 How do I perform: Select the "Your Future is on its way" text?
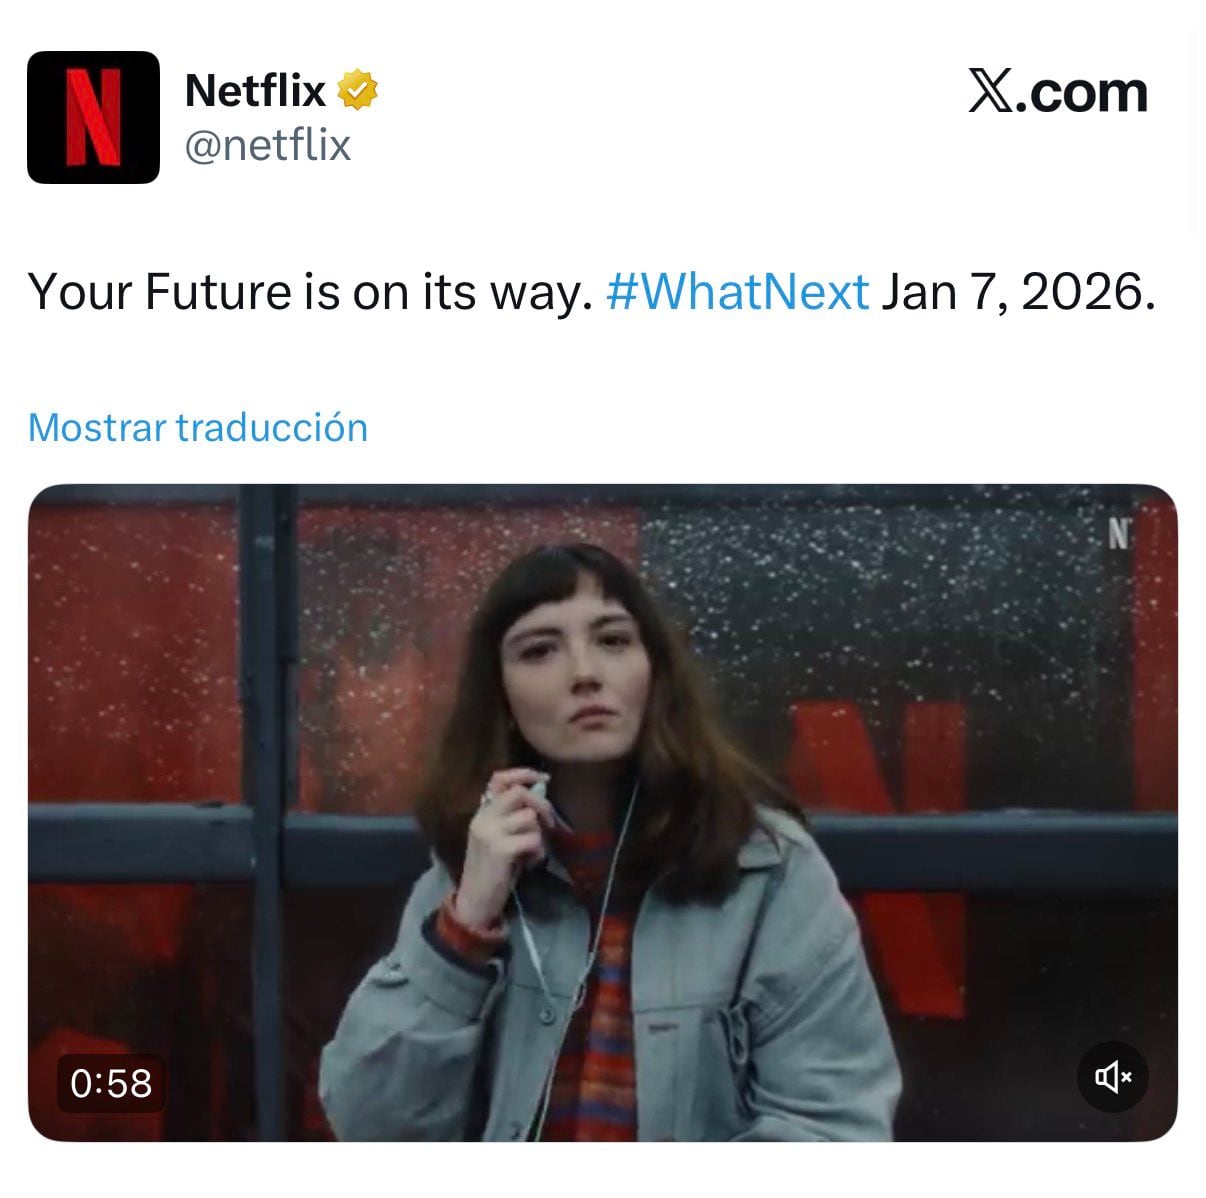[304, 292]
